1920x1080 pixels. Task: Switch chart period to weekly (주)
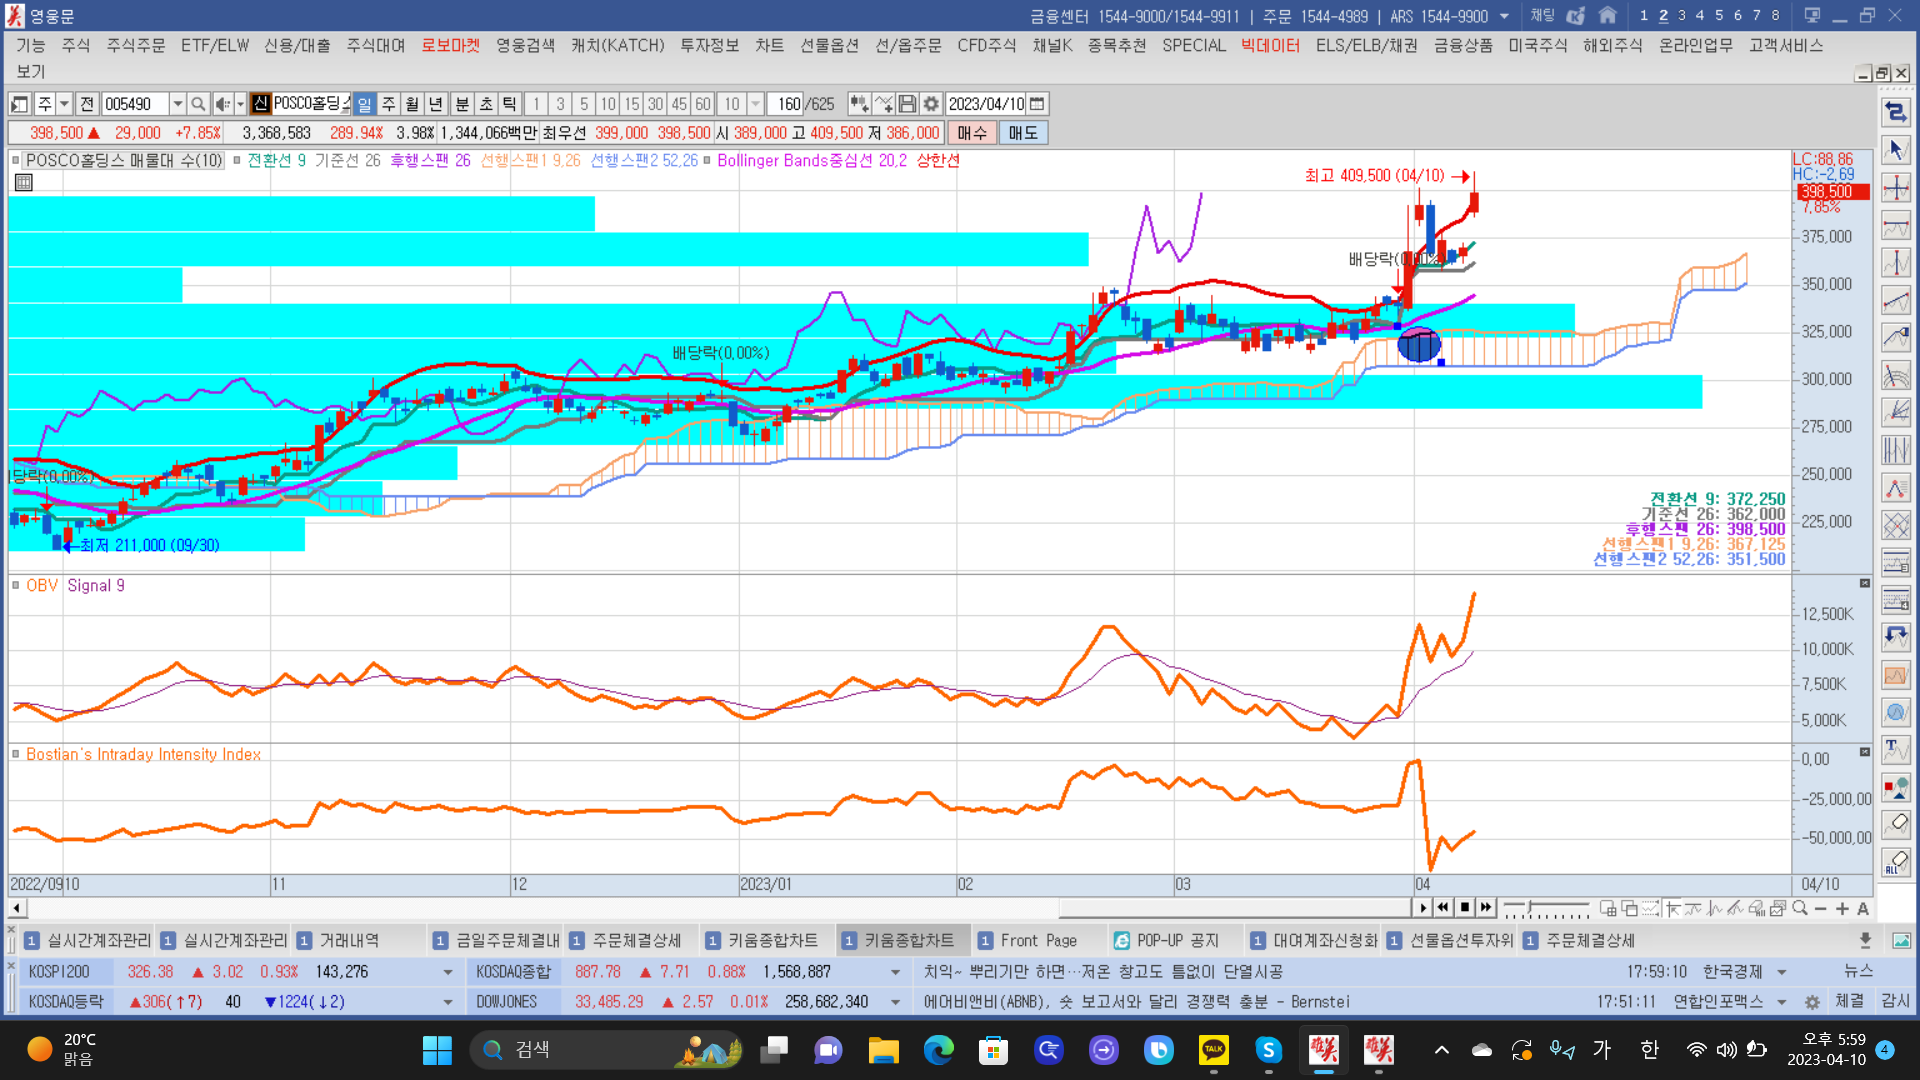[x=388, y=104]
